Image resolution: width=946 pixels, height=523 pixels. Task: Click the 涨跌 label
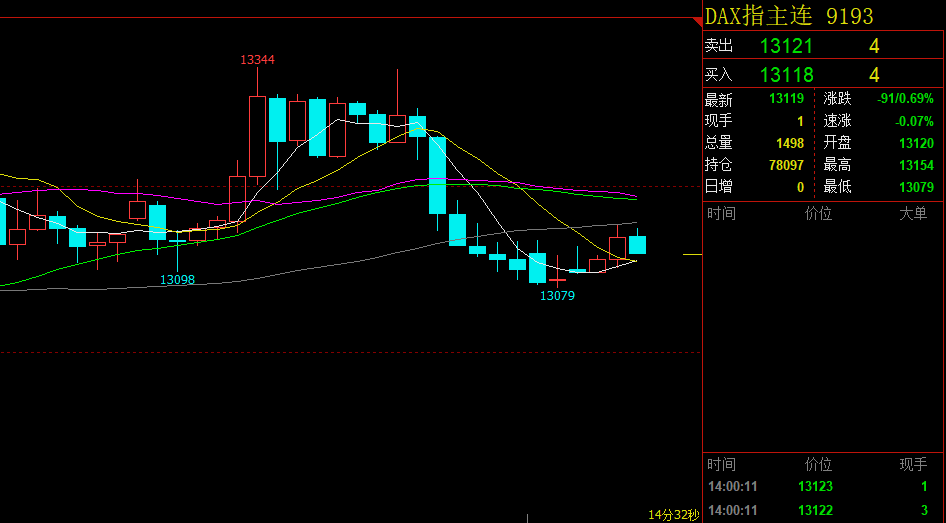tap(837, 99)
